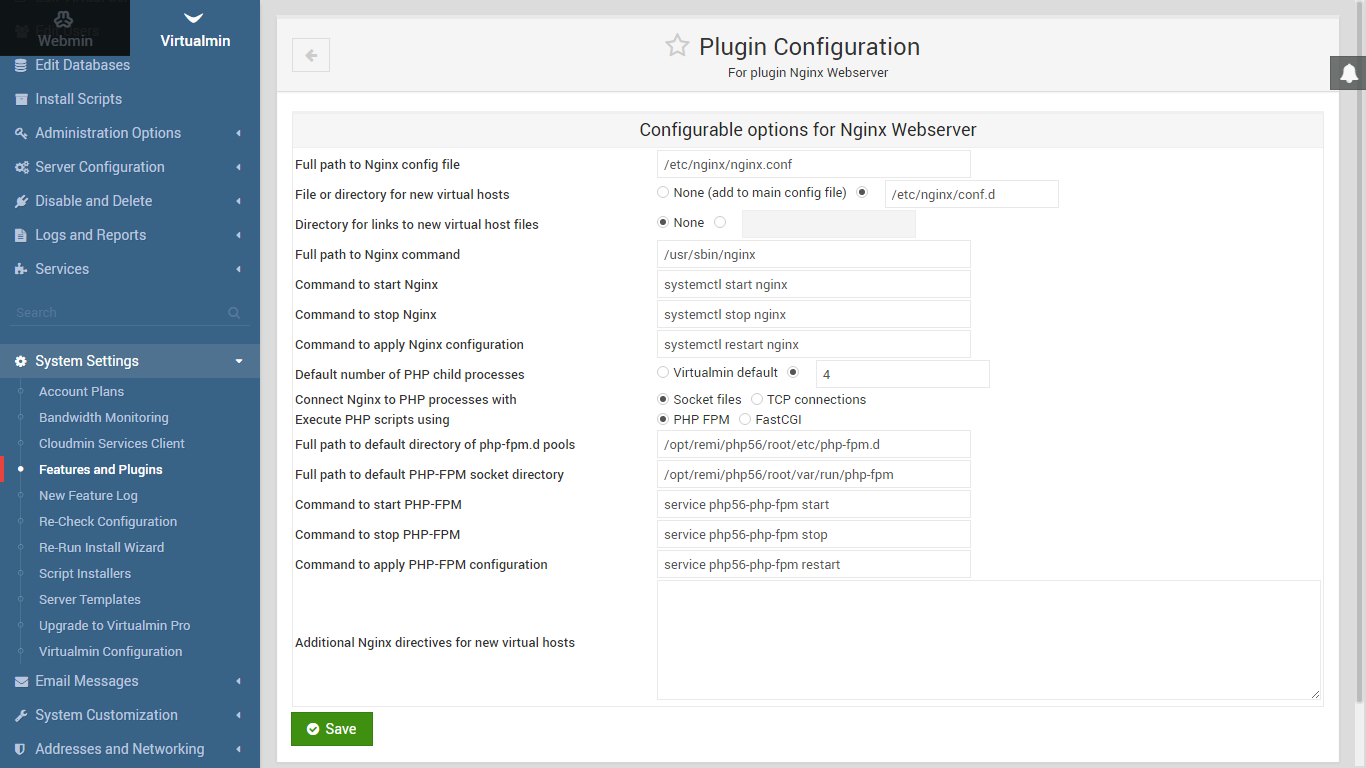1366x768 pixels.
Task: Select Virtualmin default for PHP child processes
Action: [x=663, y=372]
